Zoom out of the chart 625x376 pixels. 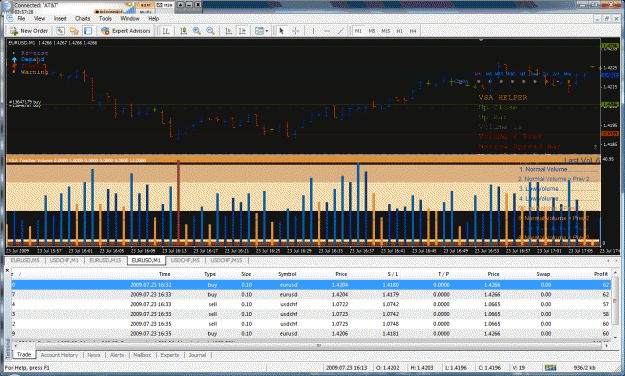[x=210, y=31]
